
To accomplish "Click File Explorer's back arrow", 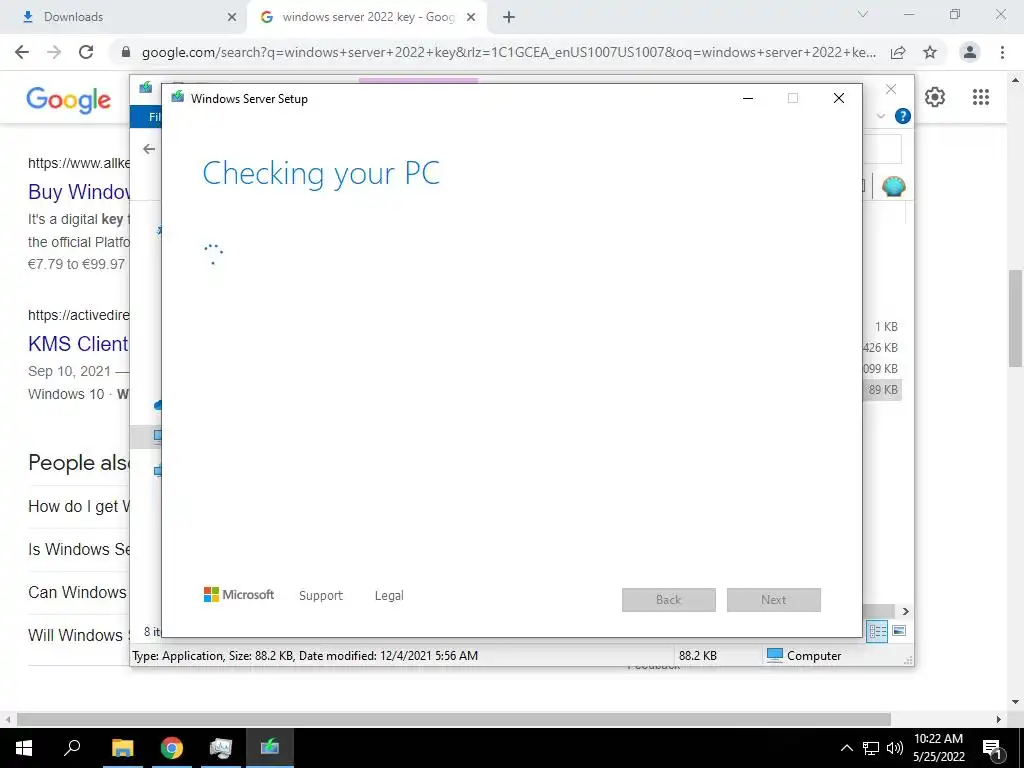I will coord(149,149).
